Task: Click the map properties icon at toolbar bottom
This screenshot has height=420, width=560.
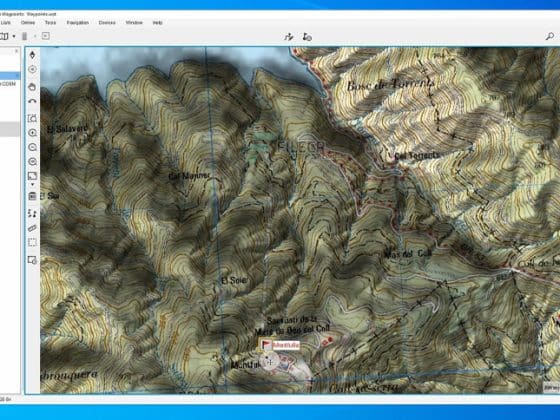Action: [x=32, y=260]
